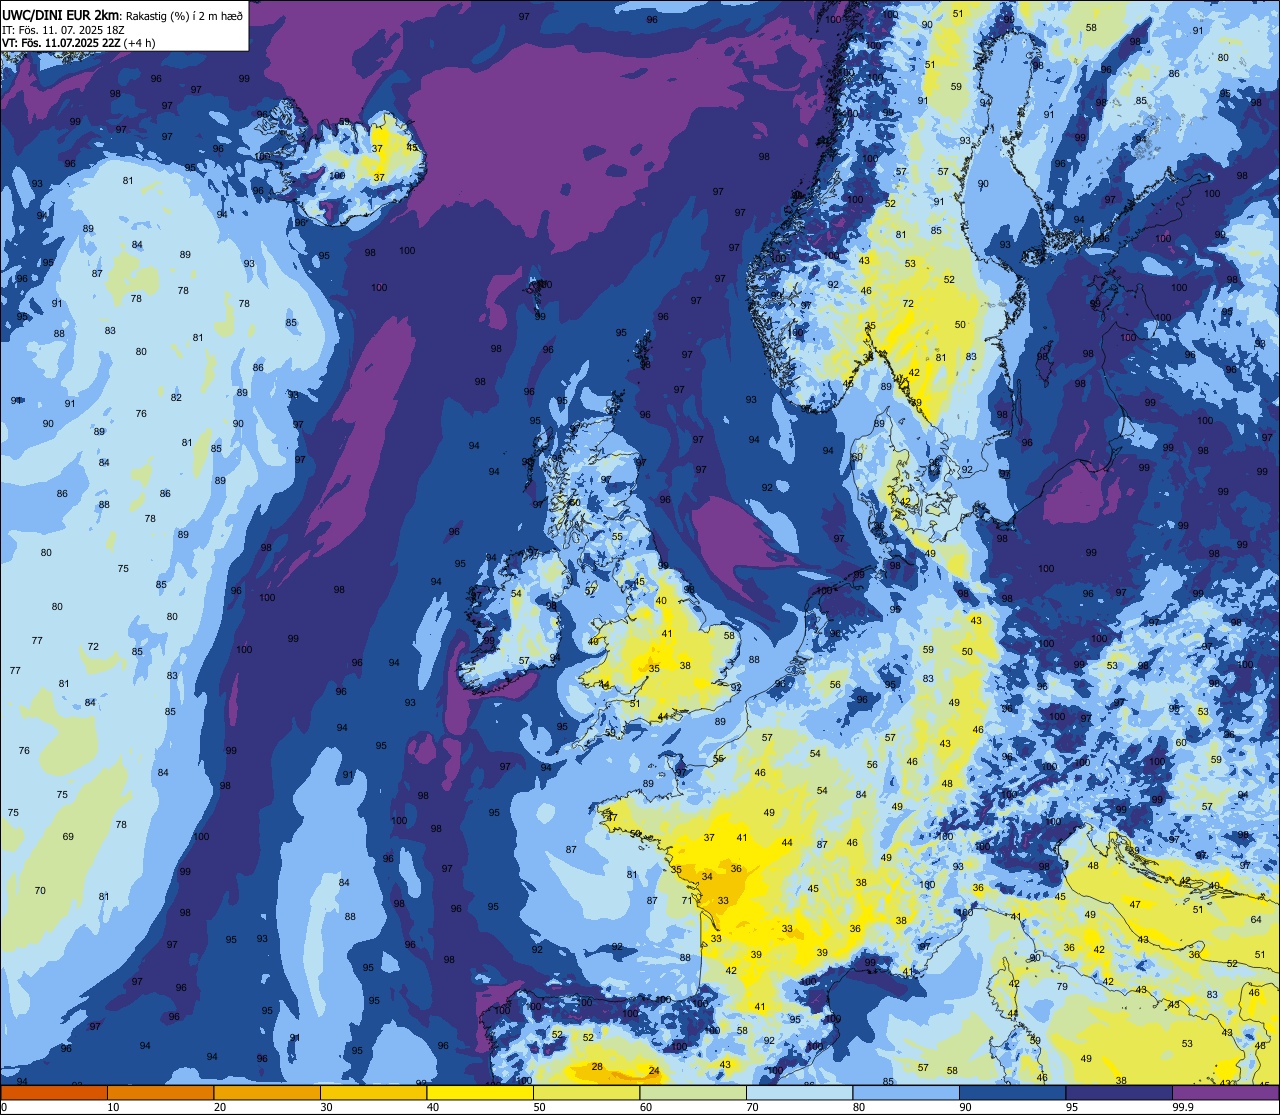Viewport: 1280px width, 1115px height.
Task: Click the '0' legend tick label
Action: (5, 1107)
